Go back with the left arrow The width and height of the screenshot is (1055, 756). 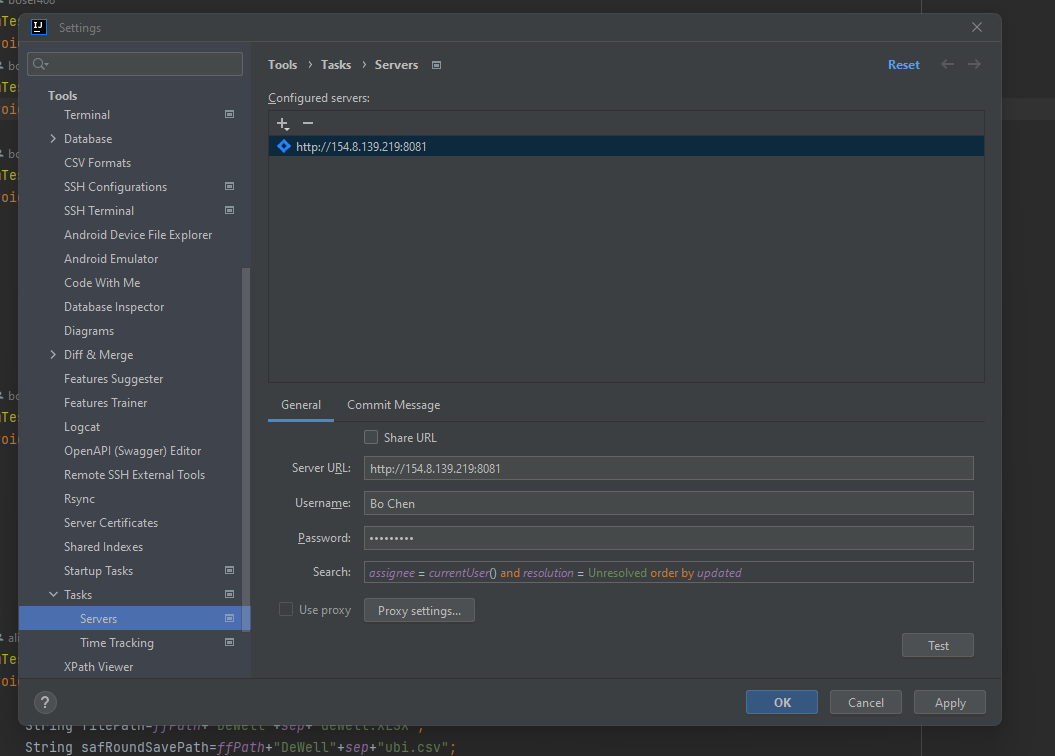pyautogui.click(x=947, y=65)
